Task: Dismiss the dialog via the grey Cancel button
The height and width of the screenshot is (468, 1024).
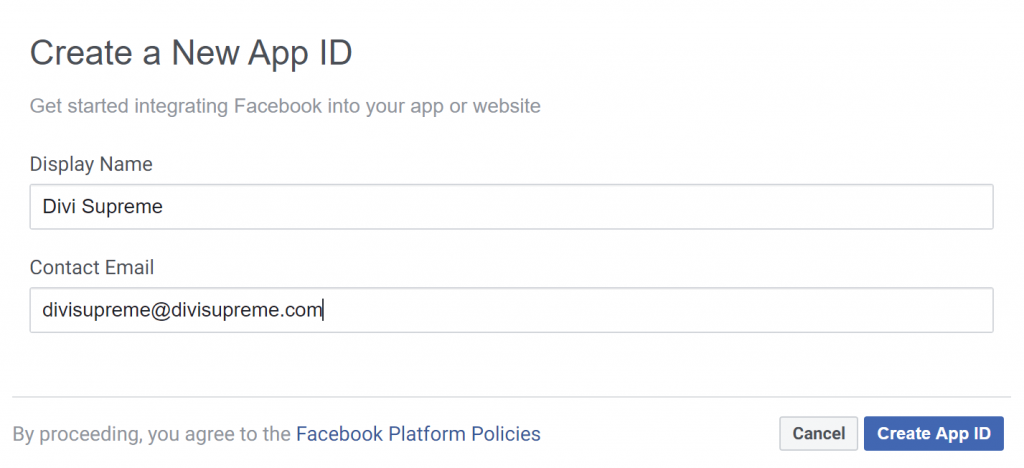Action: pyautogui.click(x=818, y=433)
